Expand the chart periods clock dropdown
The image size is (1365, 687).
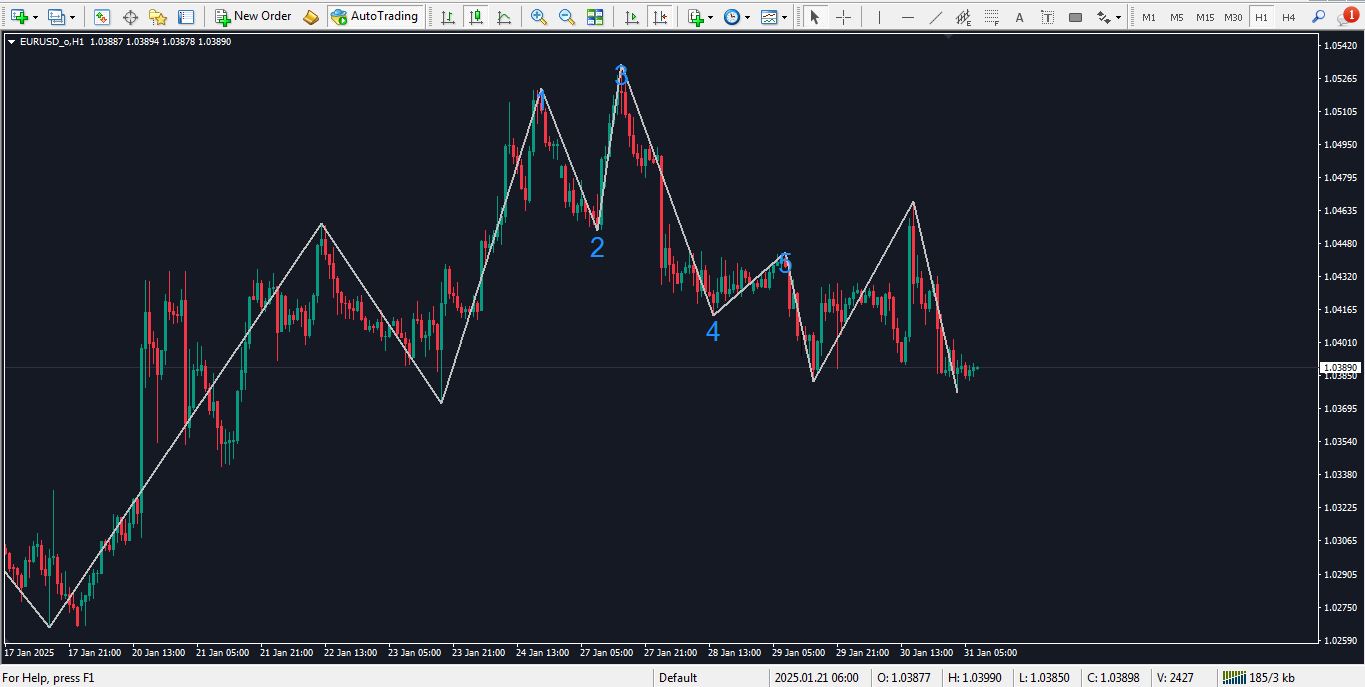pyautogui.click(x=746, y=17)
